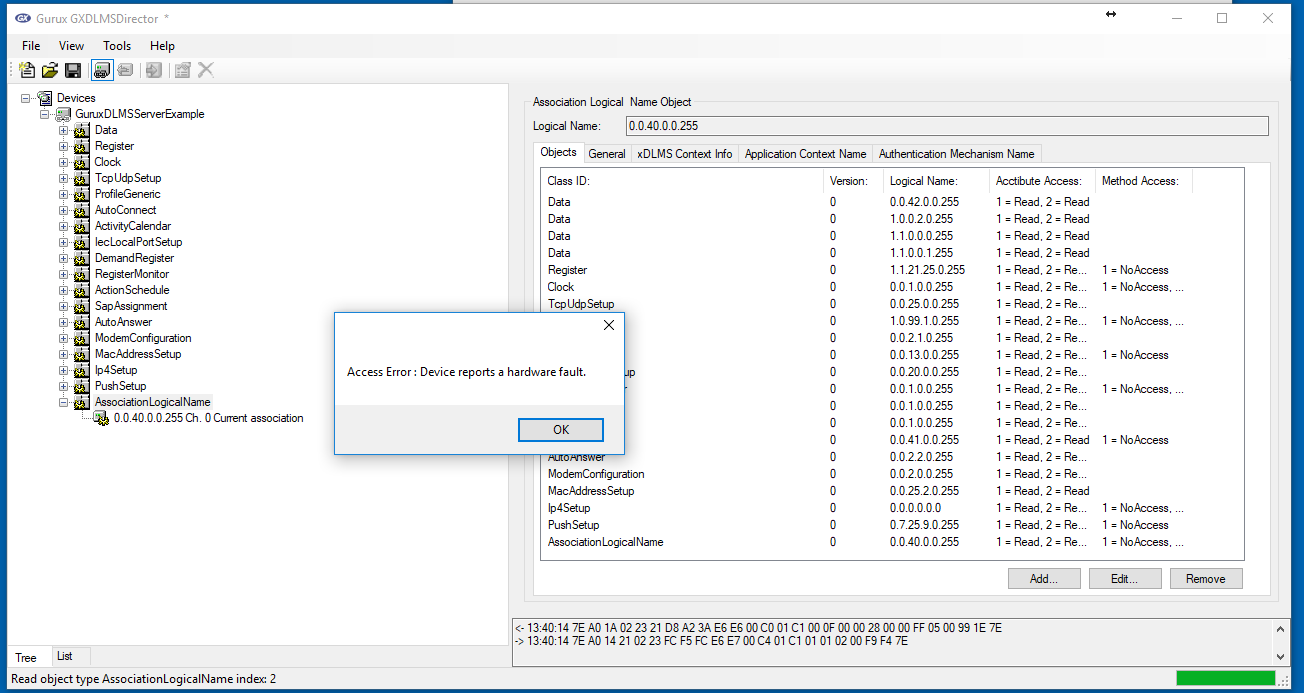Expand the Ip4Setup tree node
Screen dimensions: 1304x693
pos(64,370)
